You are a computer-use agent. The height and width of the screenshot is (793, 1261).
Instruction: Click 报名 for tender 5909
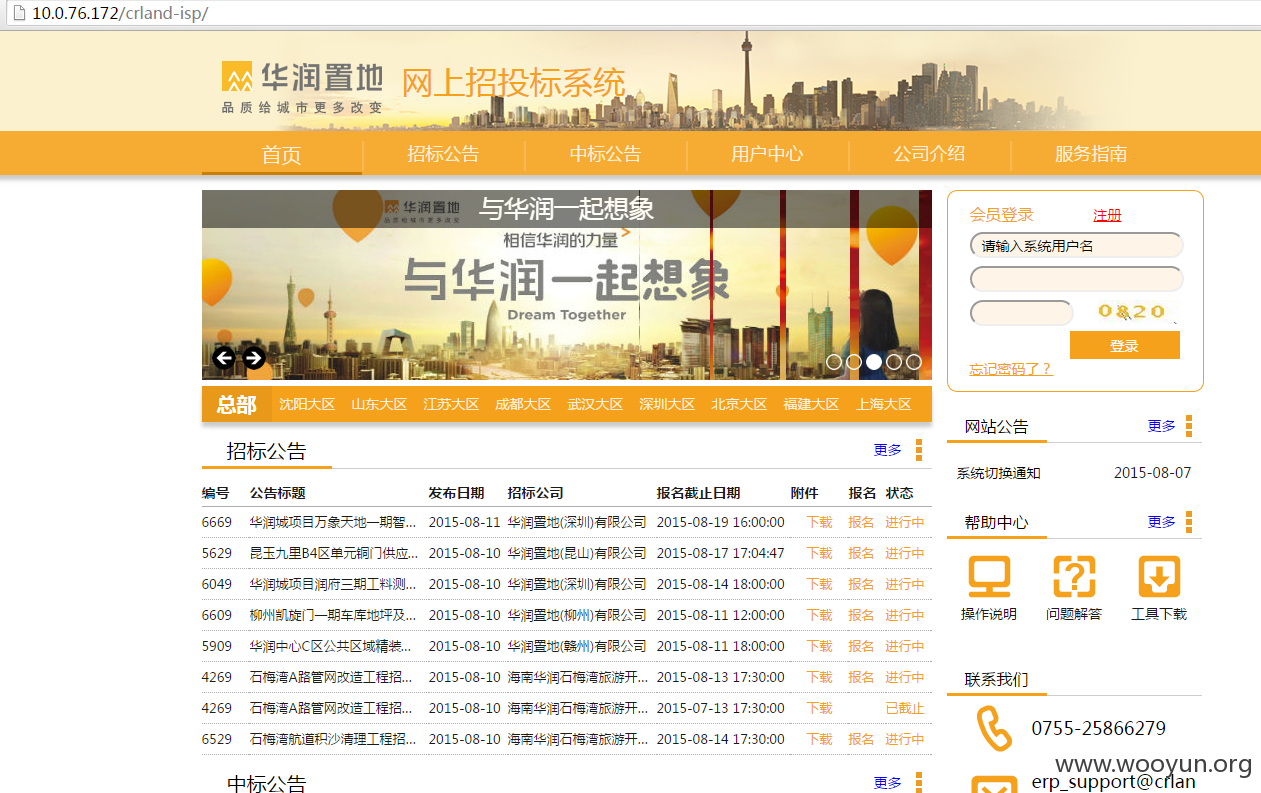(861, 646)
